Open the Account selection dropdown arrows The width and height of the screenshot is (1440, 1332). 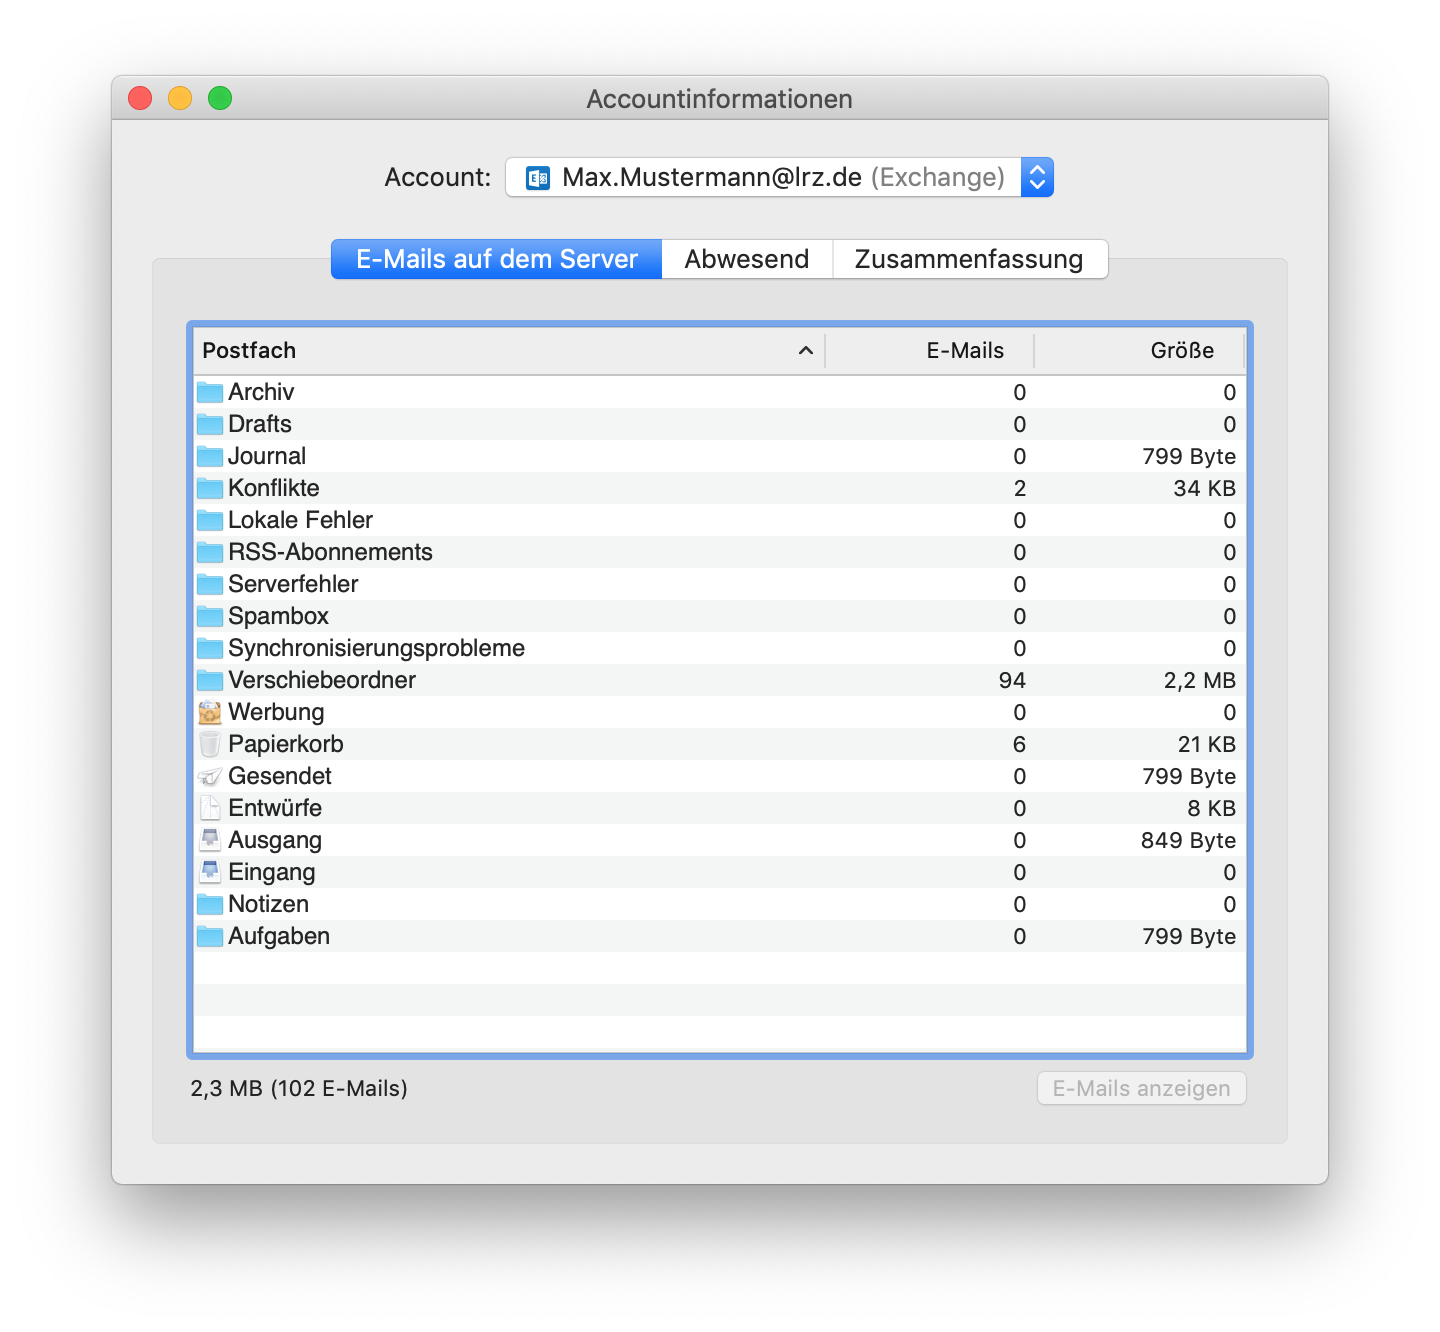coord(1037,177)
